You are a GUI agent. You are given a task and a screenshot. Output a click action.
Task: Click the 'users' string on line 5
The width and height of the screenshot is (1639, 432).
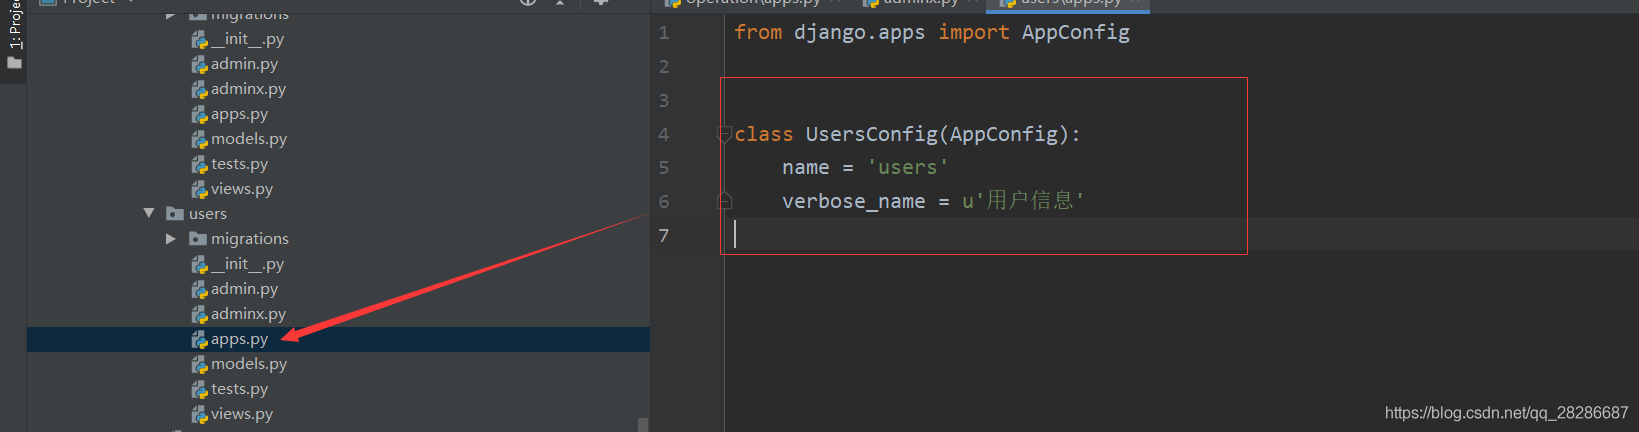908,168
